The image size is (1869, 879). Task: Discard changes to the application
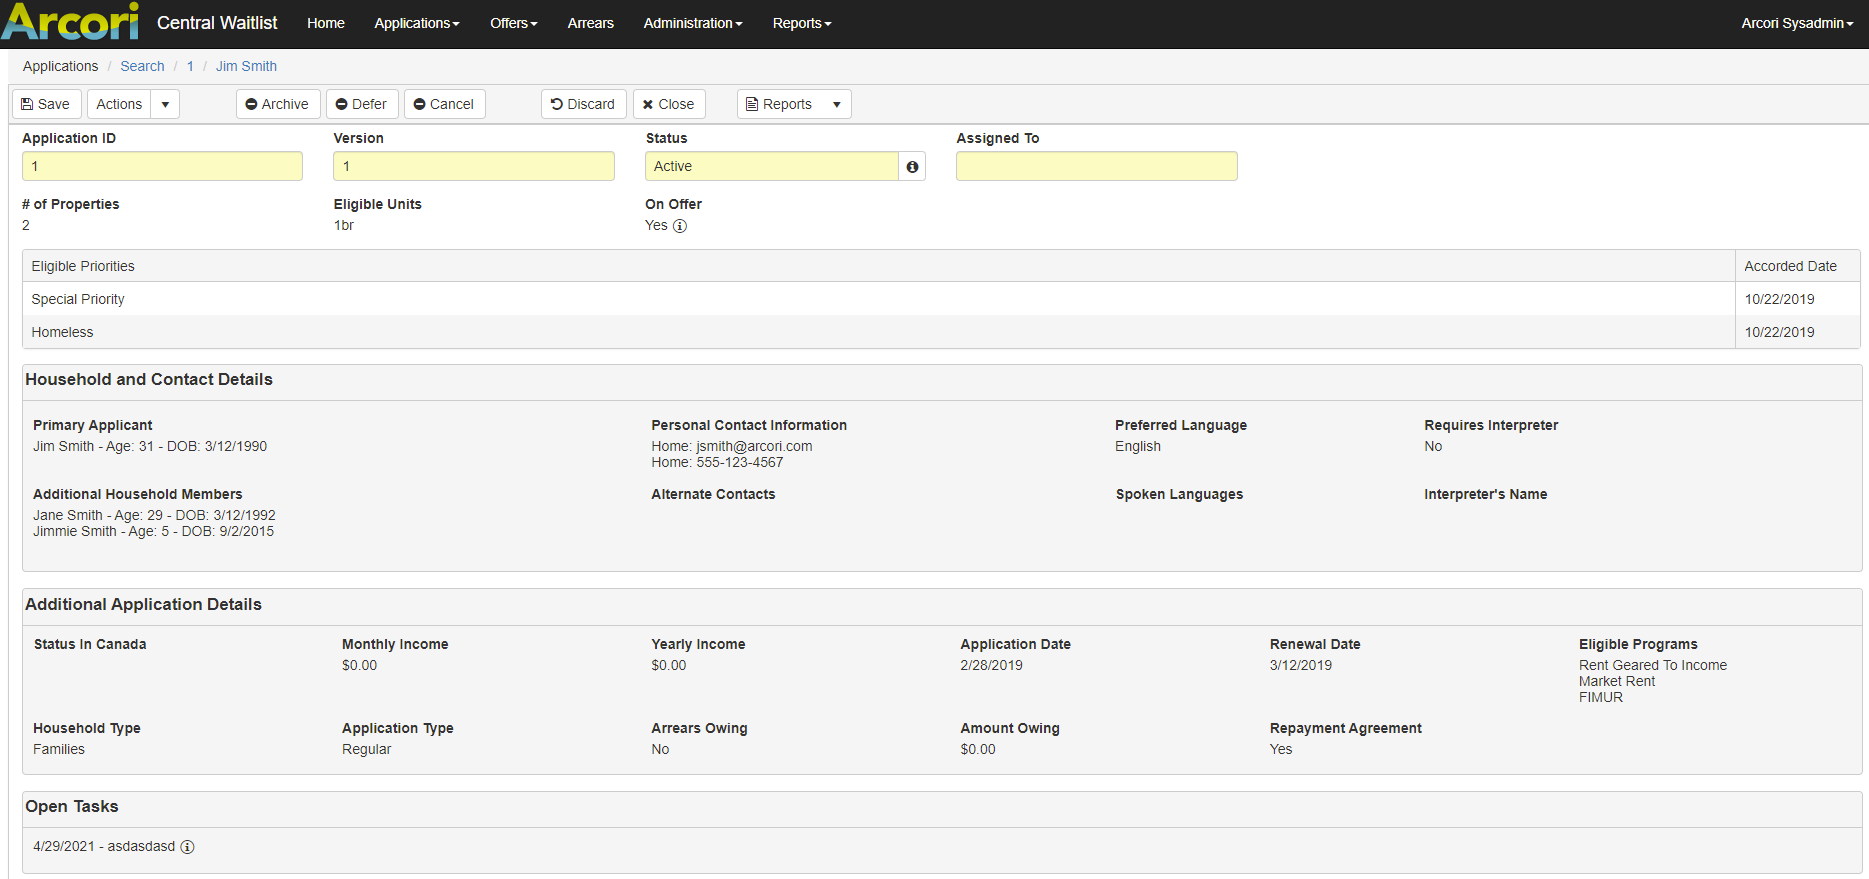coord(584,104)
